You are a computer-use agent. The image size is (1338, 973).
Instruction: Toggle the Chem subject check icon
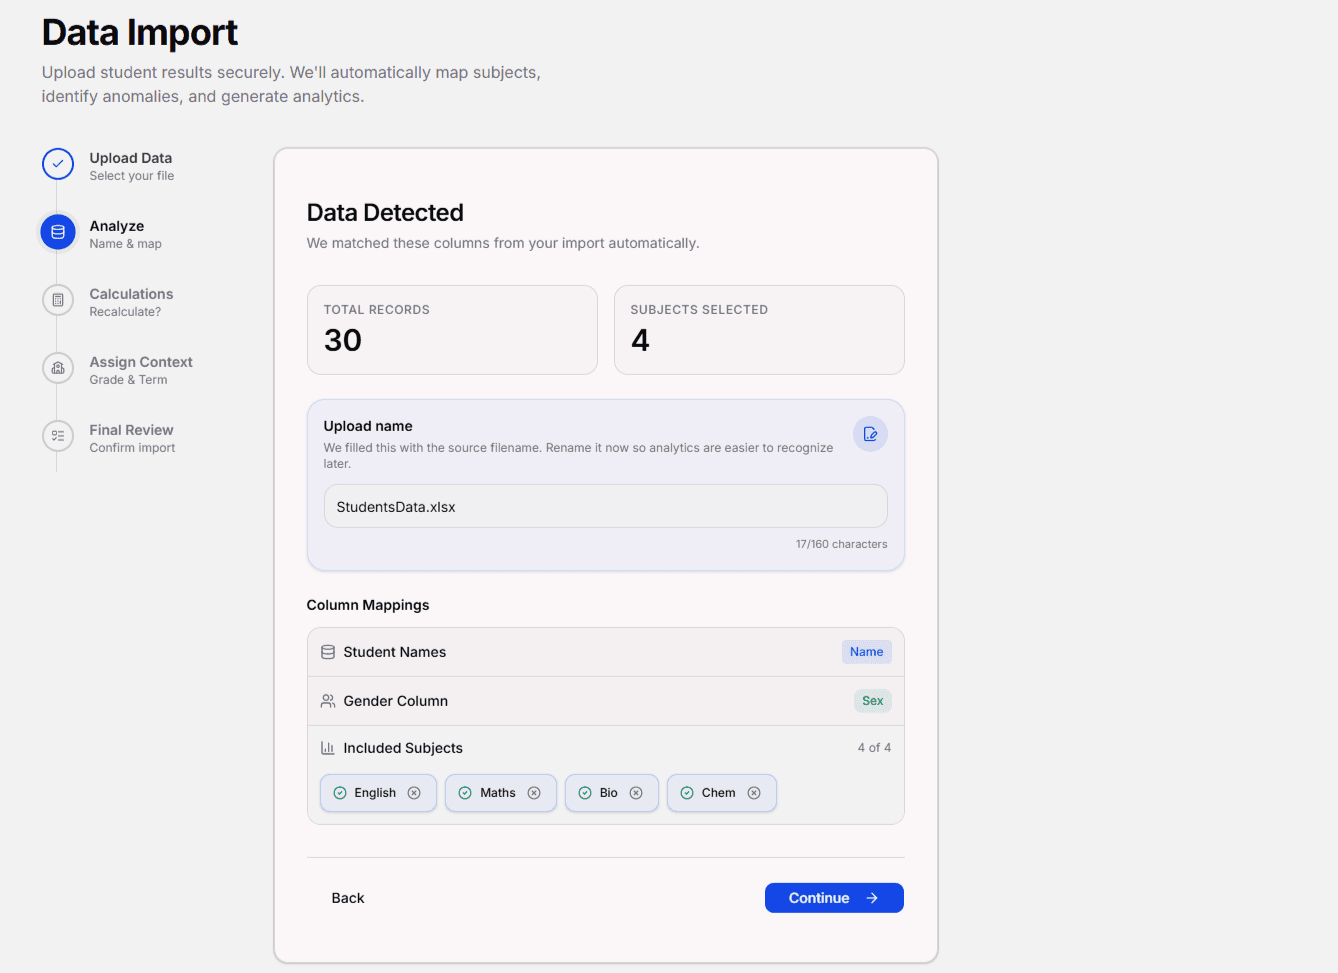coord(687,793)
